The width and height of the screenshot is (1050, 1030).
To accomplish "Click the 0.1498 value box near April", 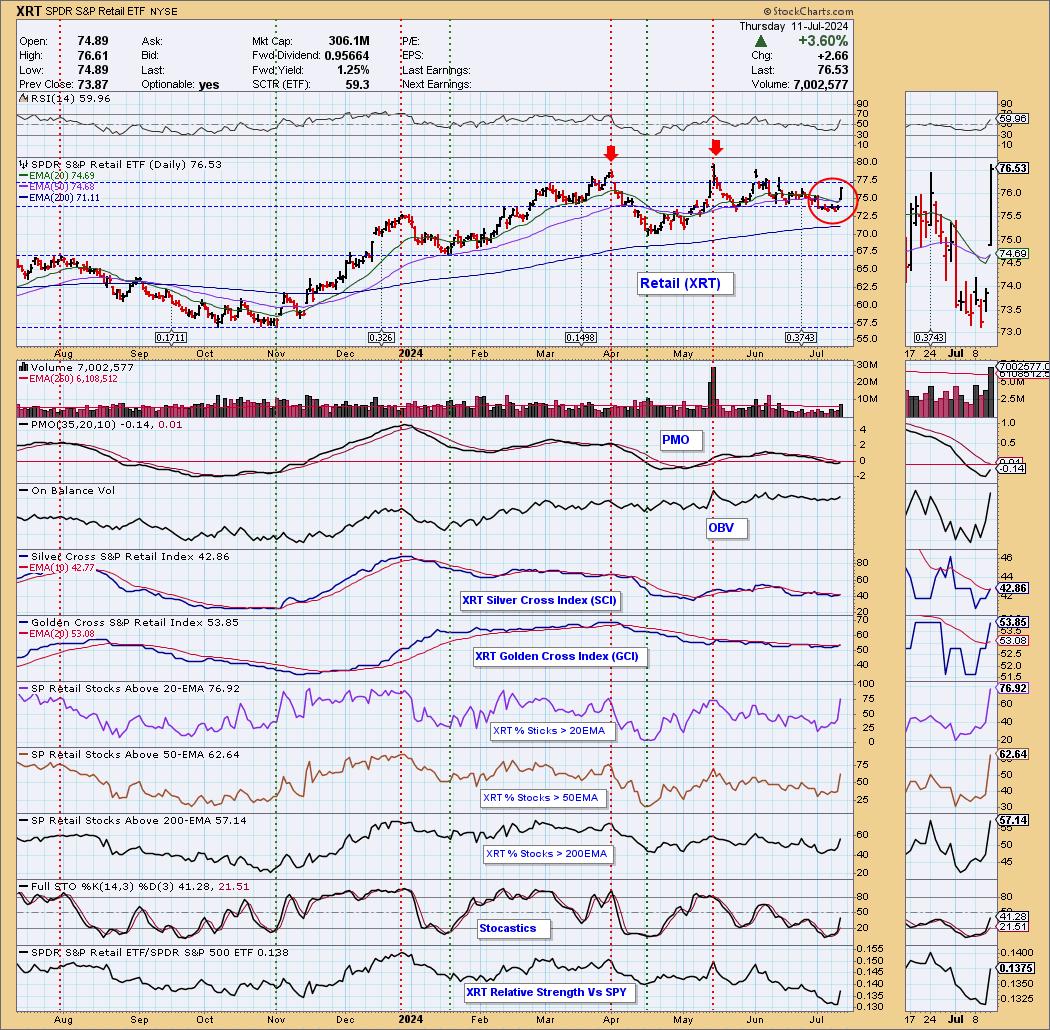I will (581, 338).
